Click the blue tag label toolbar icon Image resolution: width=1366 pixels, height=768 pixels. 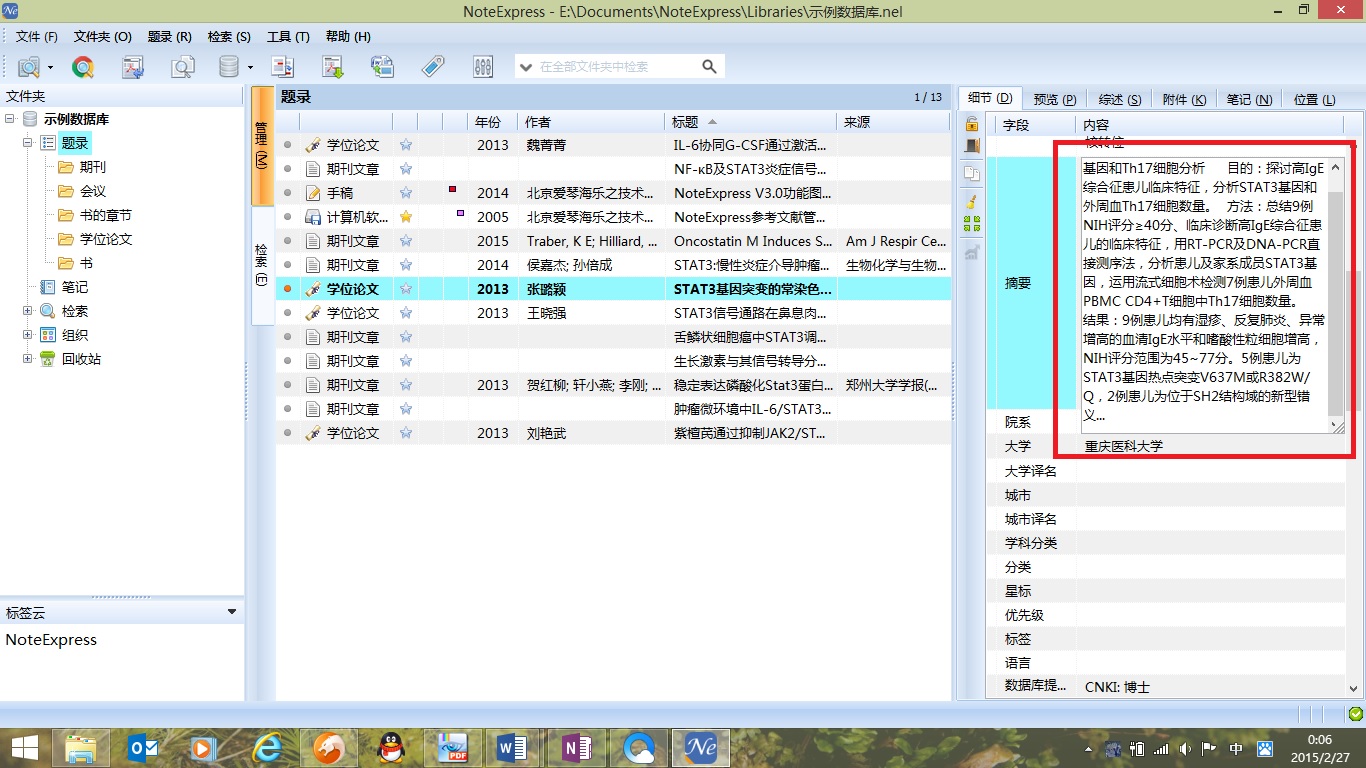click(433, 67)
